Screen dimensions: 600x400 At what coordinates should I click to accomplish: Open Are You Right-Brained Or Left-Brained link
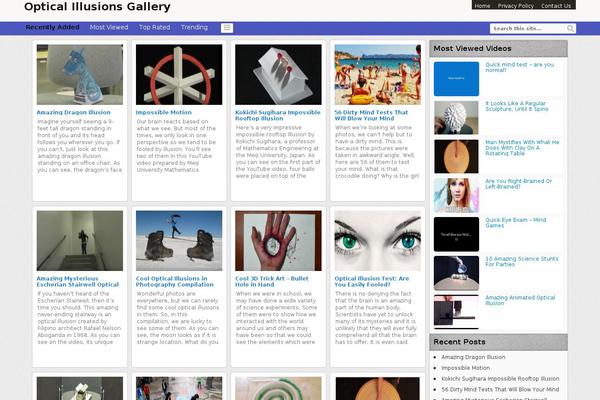pos(518,184)
